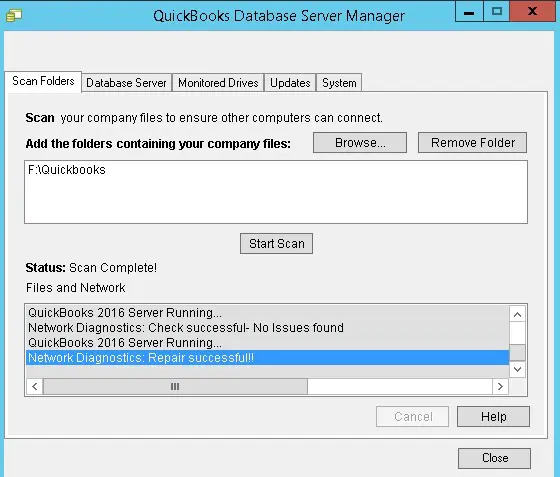The height and width of the screenshot is (477, 560).
Task: Click the Start Scan button
Action: coord(276,243)
